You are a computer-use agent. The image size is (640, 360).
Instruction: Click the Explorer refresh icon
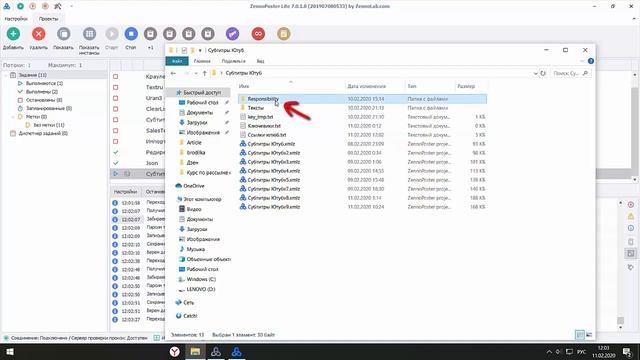[x=543, y=73]
